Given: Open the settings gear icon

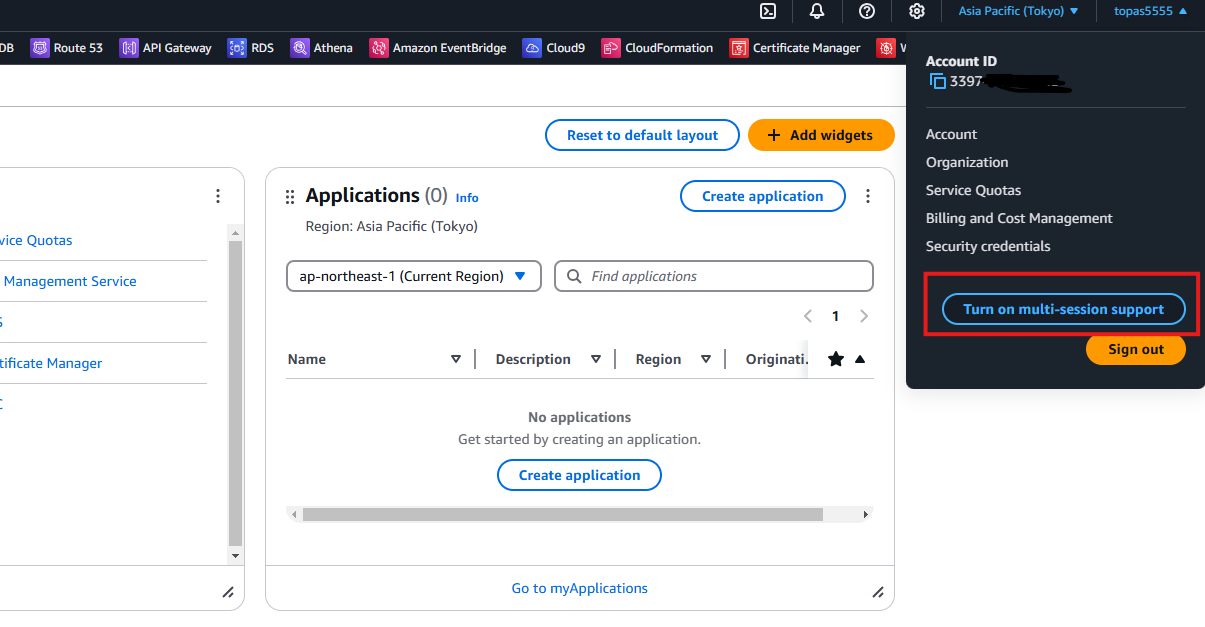Looking at the screenshot, I should coord(916,11).
